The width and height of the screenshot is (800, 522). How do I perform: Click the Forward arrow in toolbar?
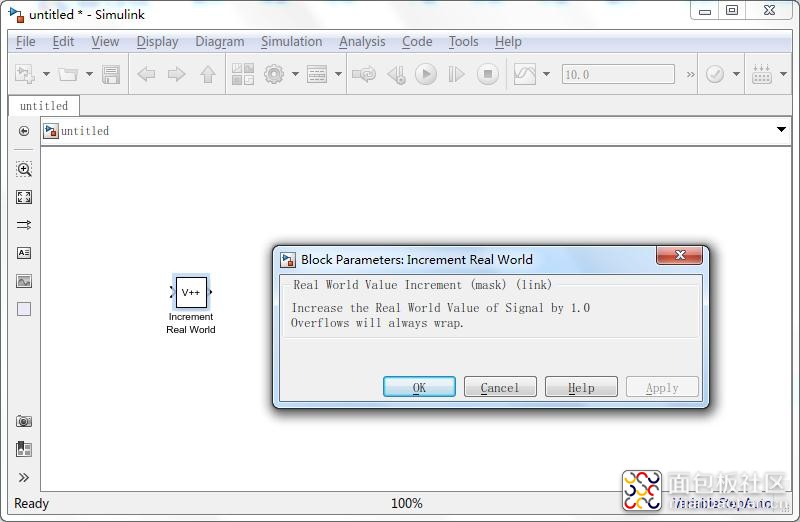177,74
